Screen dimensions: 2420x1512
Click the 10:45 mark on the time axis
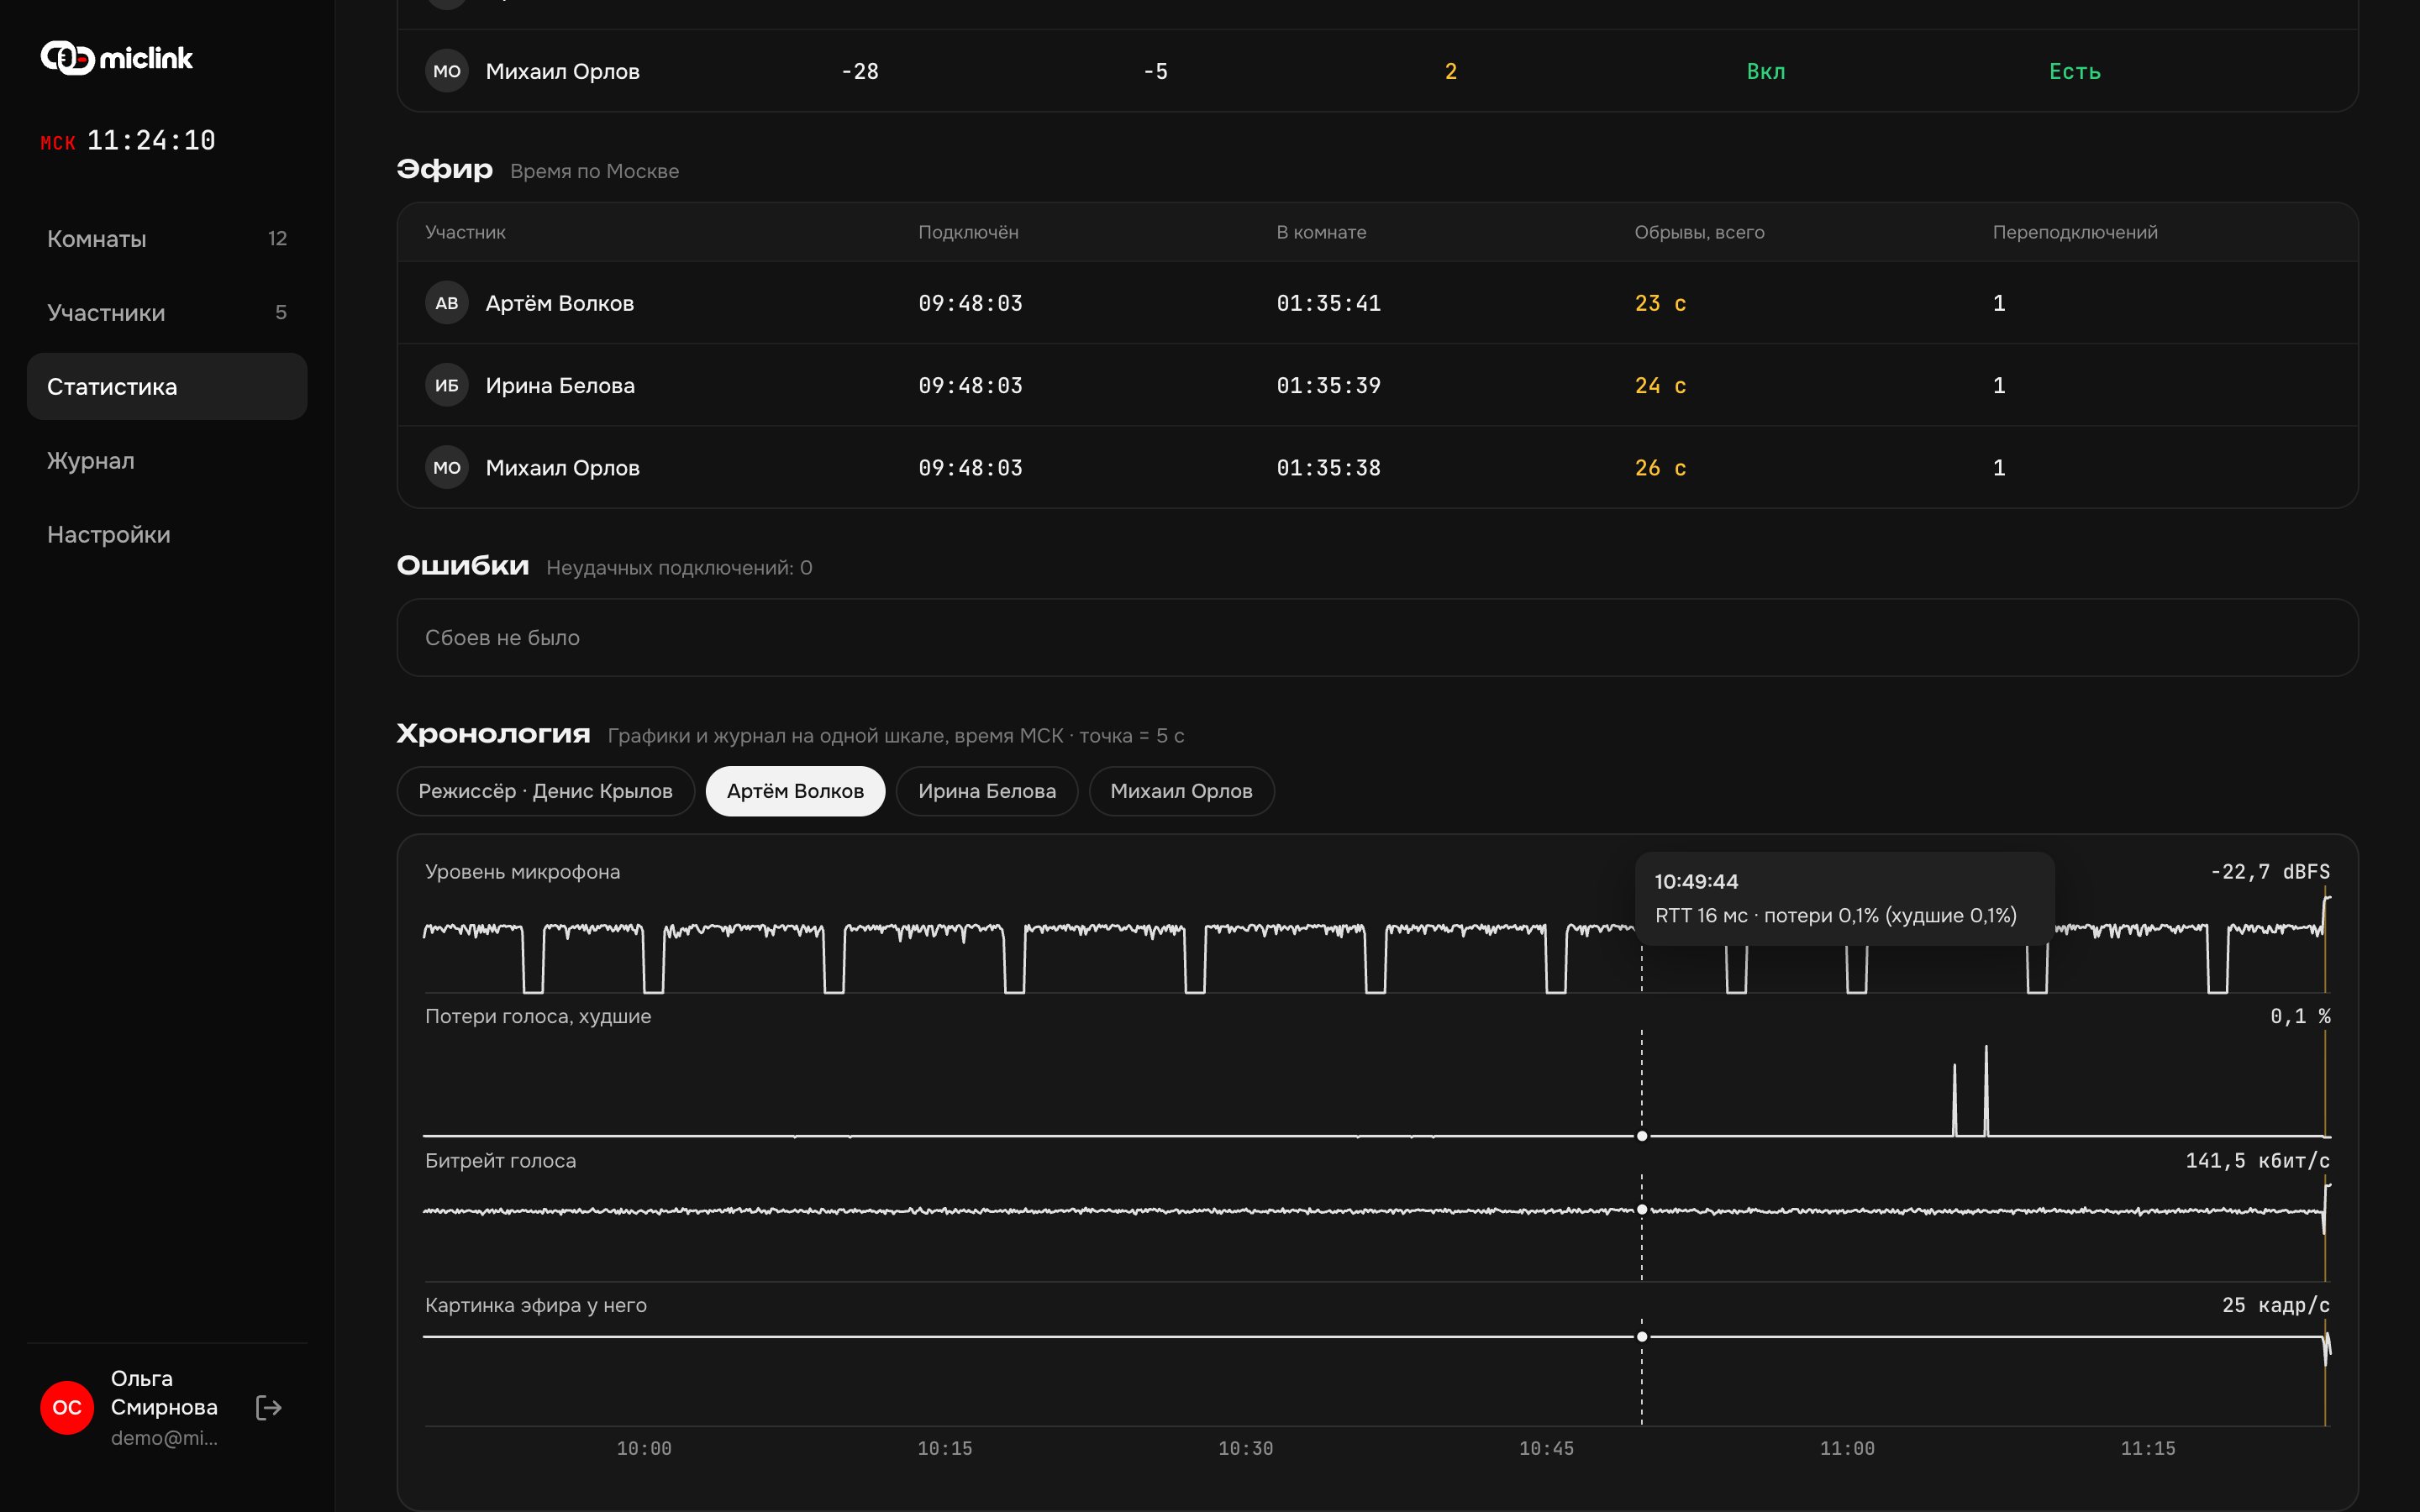tap(1546, 1448)
